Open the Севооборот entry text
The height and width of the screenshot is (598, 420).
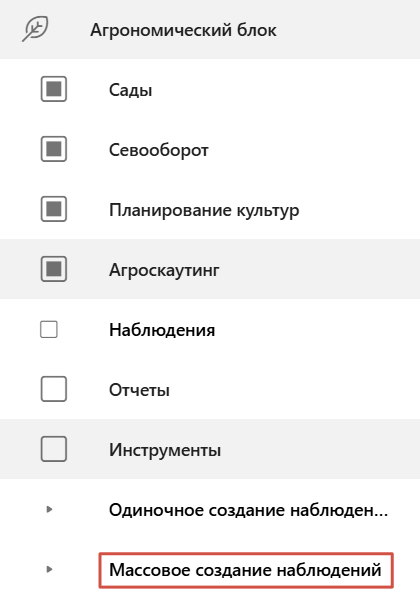tap(159, 150)
